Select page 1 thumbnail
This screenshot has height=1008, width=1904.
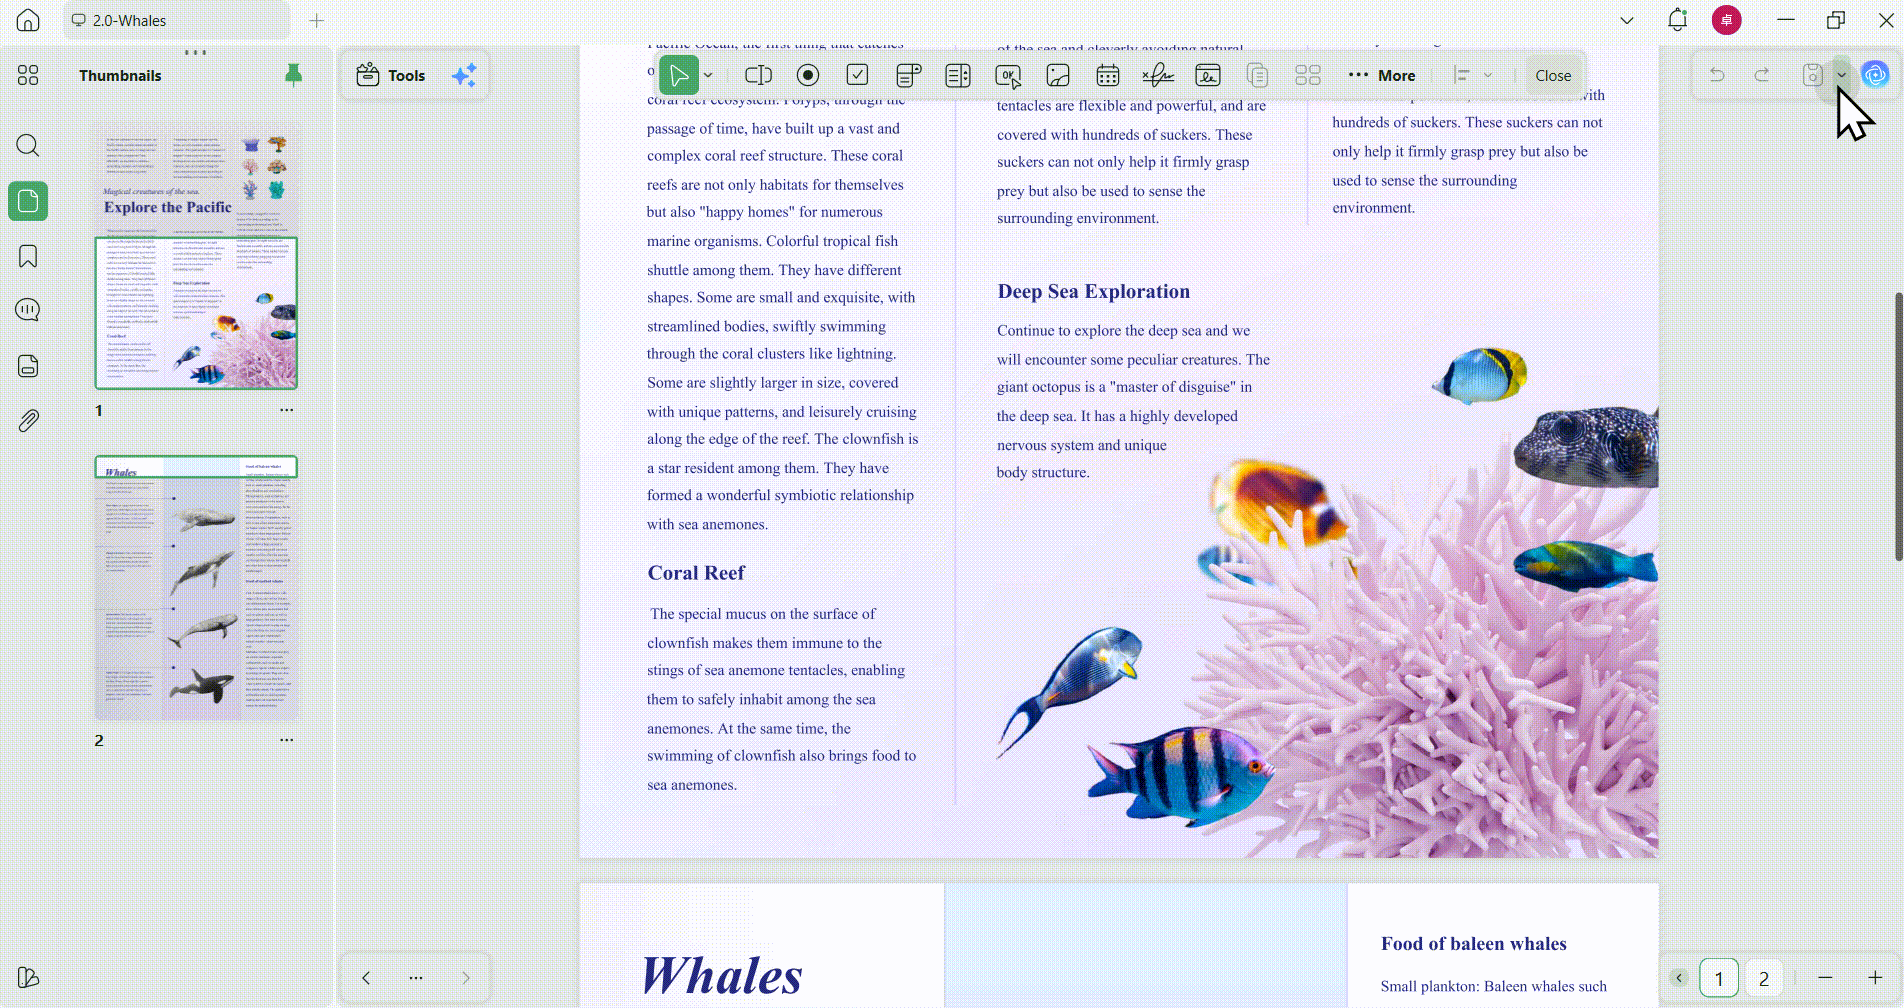[196, 256]
